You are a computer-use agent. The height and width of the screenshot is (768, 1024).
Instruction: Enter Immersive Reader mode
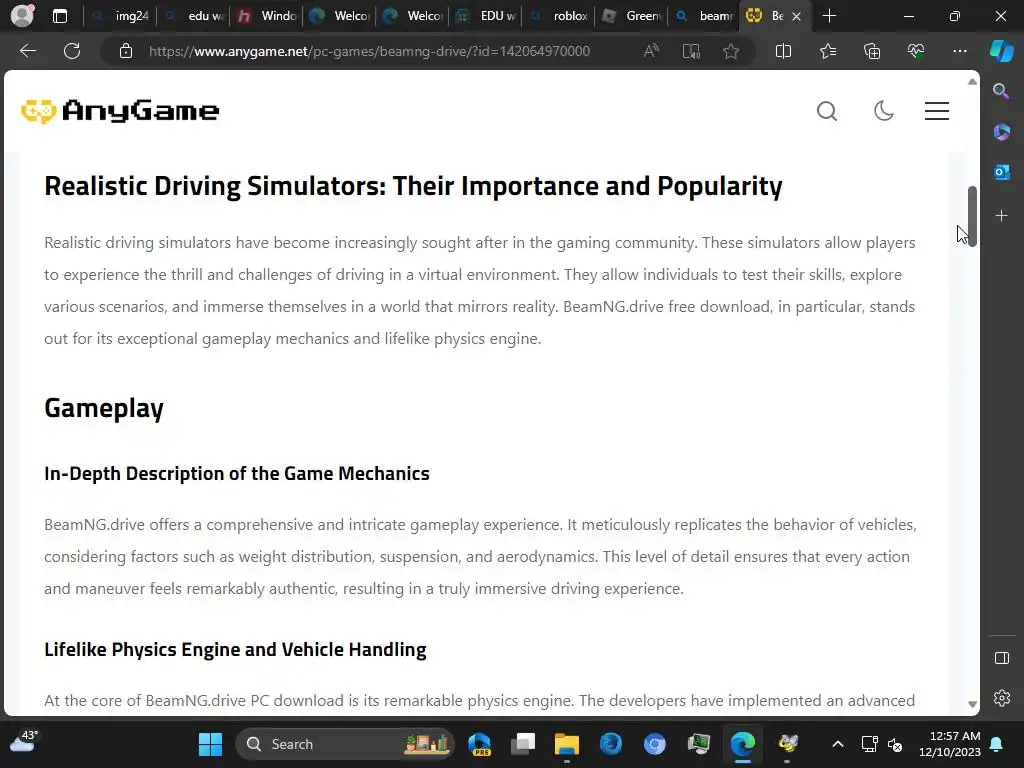point(691,51)
